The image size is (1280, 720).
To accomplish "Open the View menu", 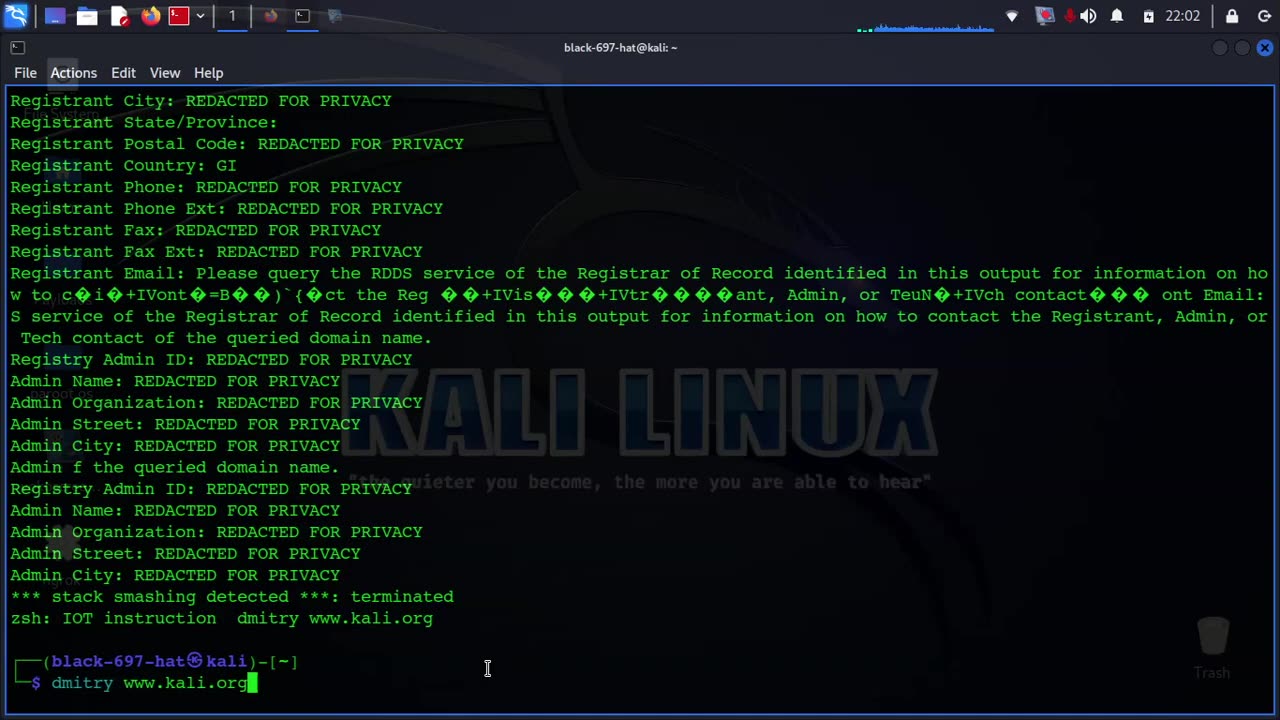I will pos(165,73).
